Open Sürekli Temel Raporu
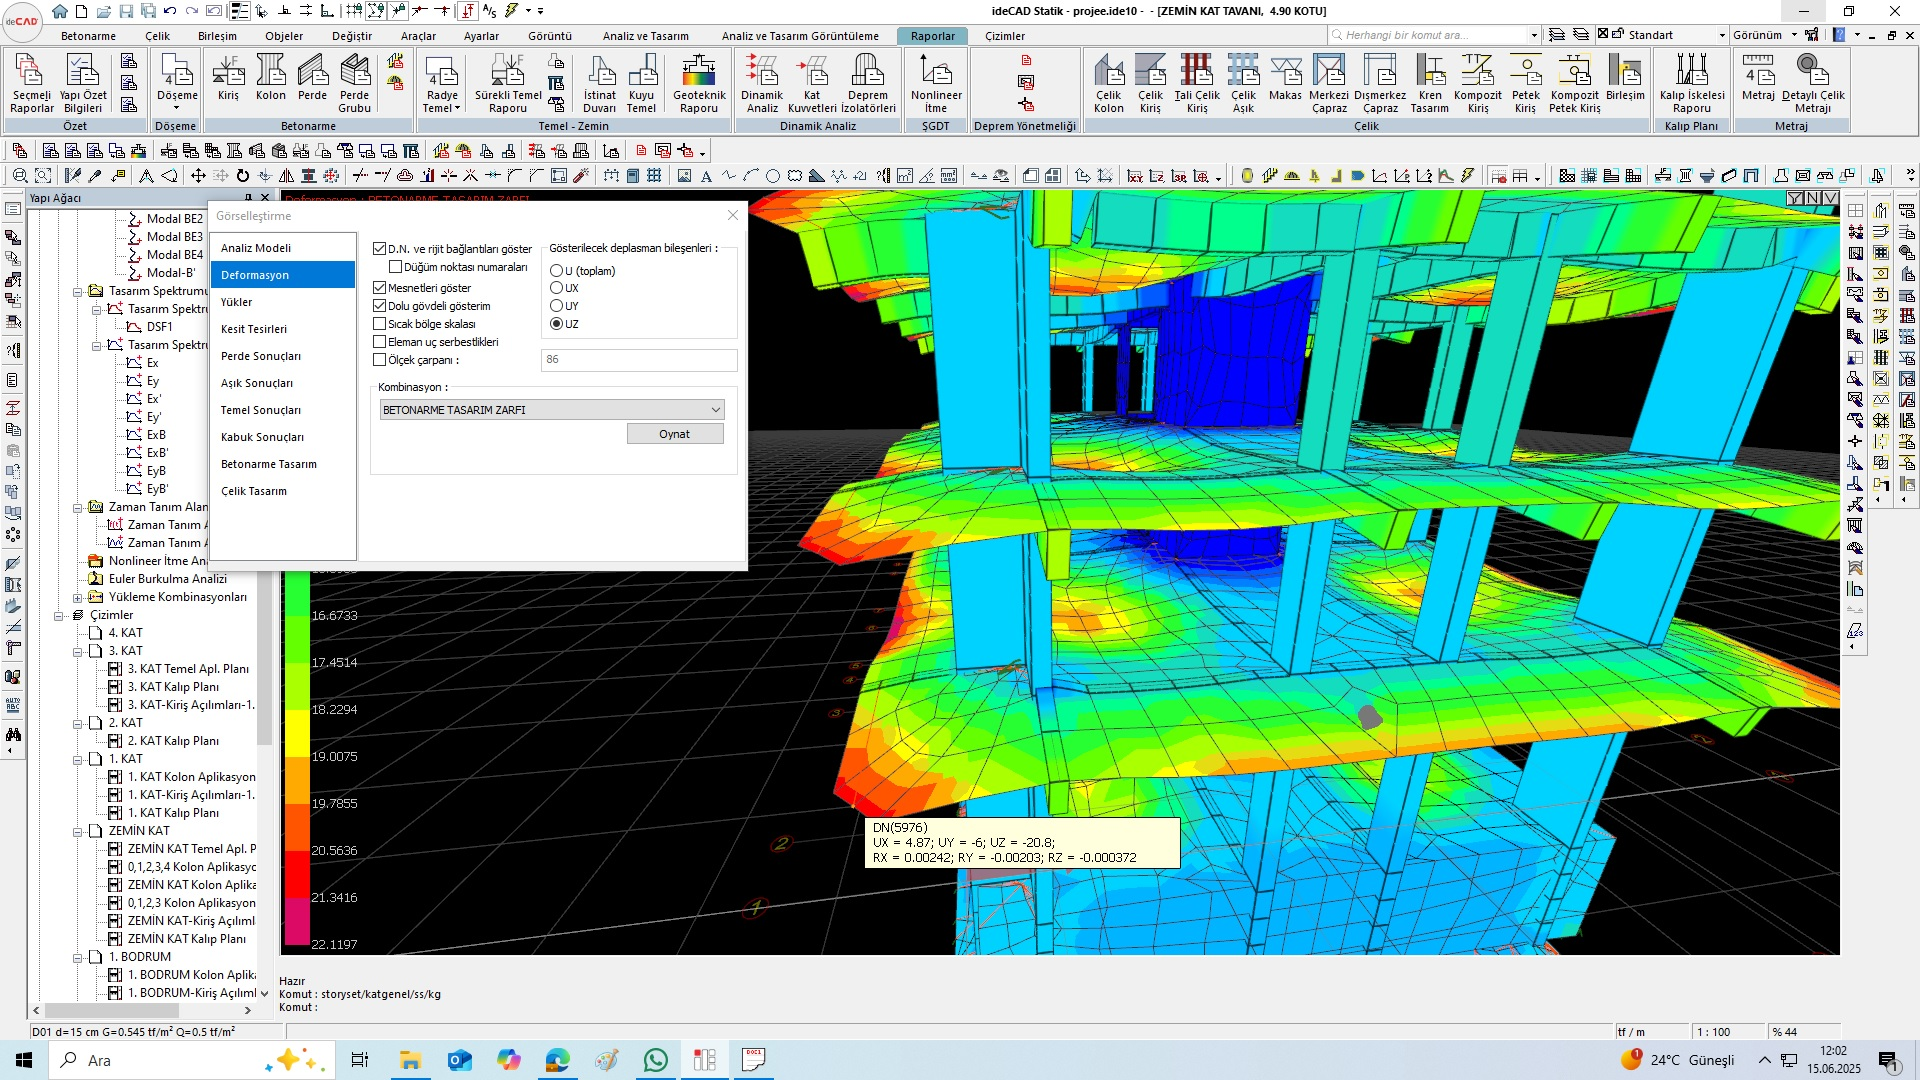Image resolution: width=1920 pixels, height=1080 pixels. (x=508, y=83)
